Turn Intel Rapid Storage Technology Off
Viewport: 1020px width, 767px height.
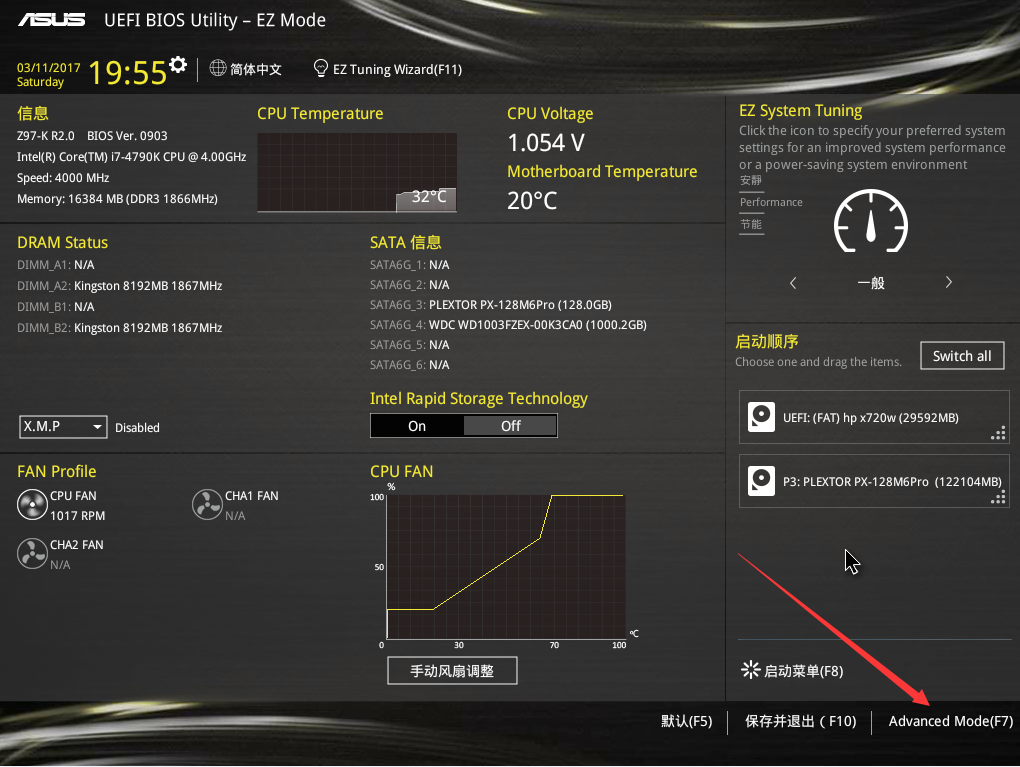(511, 426)
